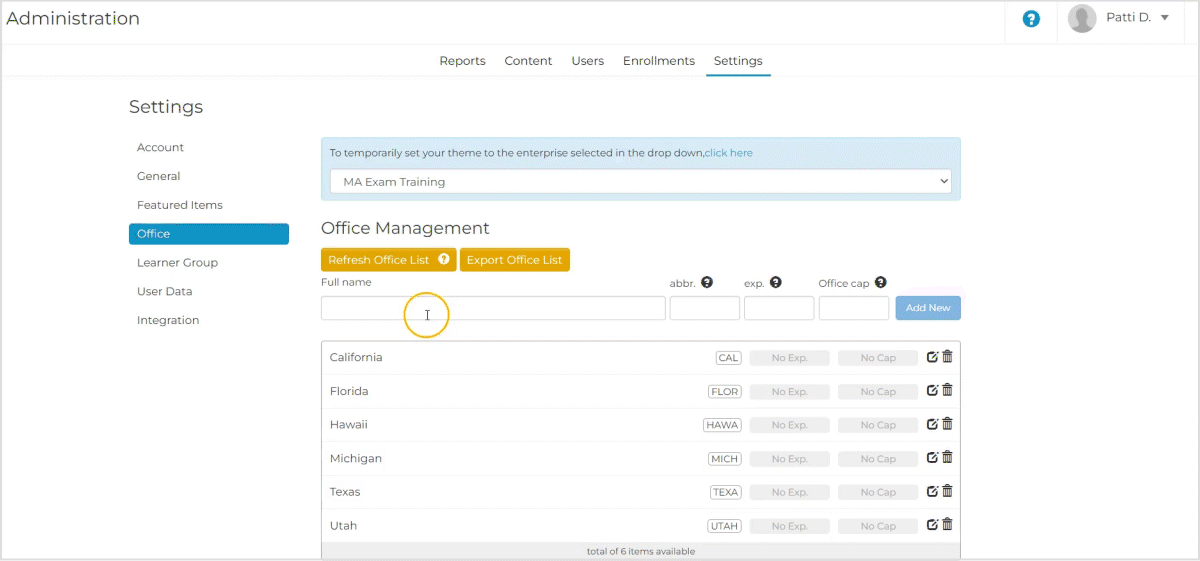
Task: Click the Full name input field
Action: point(492,308)
